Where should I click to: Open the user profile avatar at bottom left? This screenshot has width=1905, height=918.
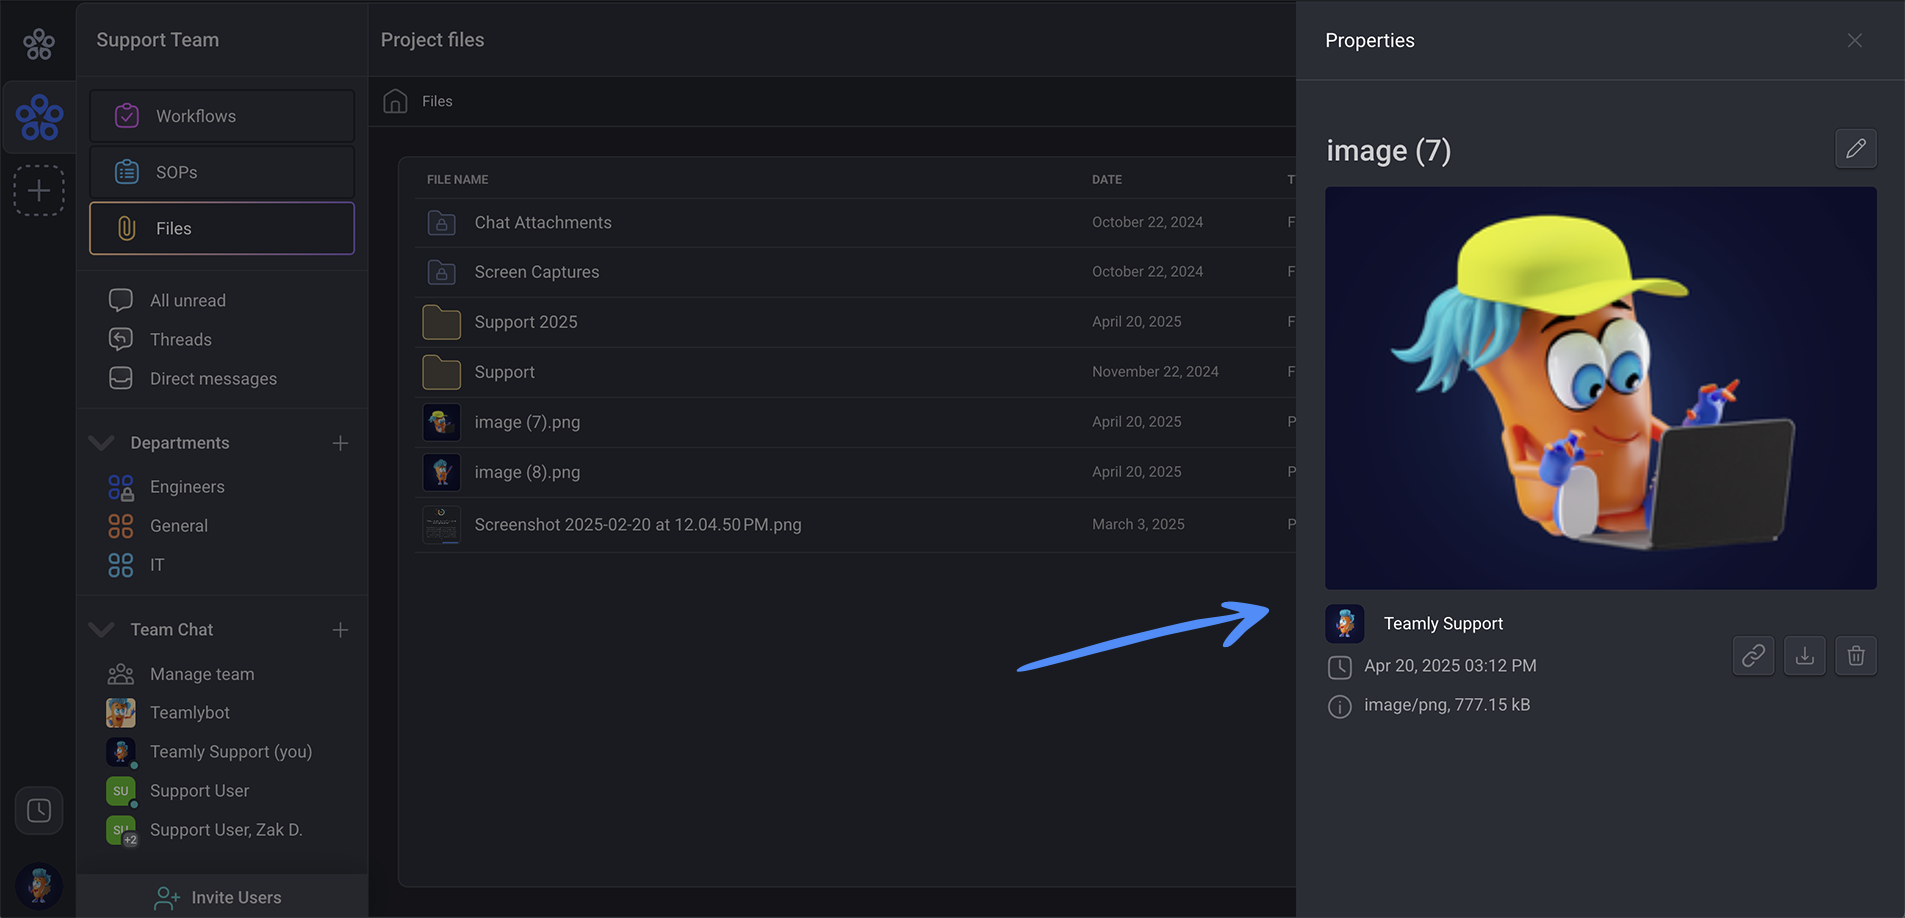pos(39,885)
